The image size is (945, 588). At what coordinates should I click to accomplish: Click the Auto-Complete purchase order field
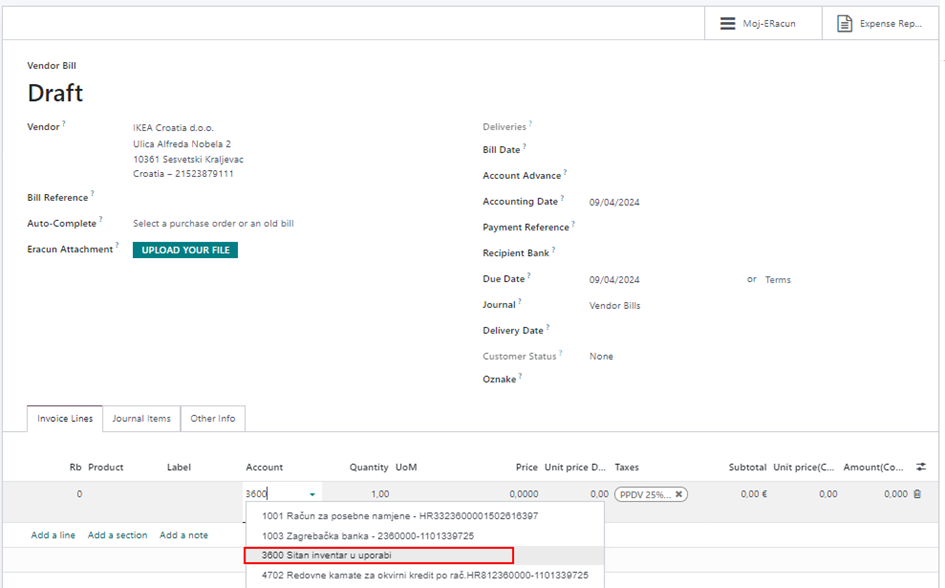click(213, 224)
